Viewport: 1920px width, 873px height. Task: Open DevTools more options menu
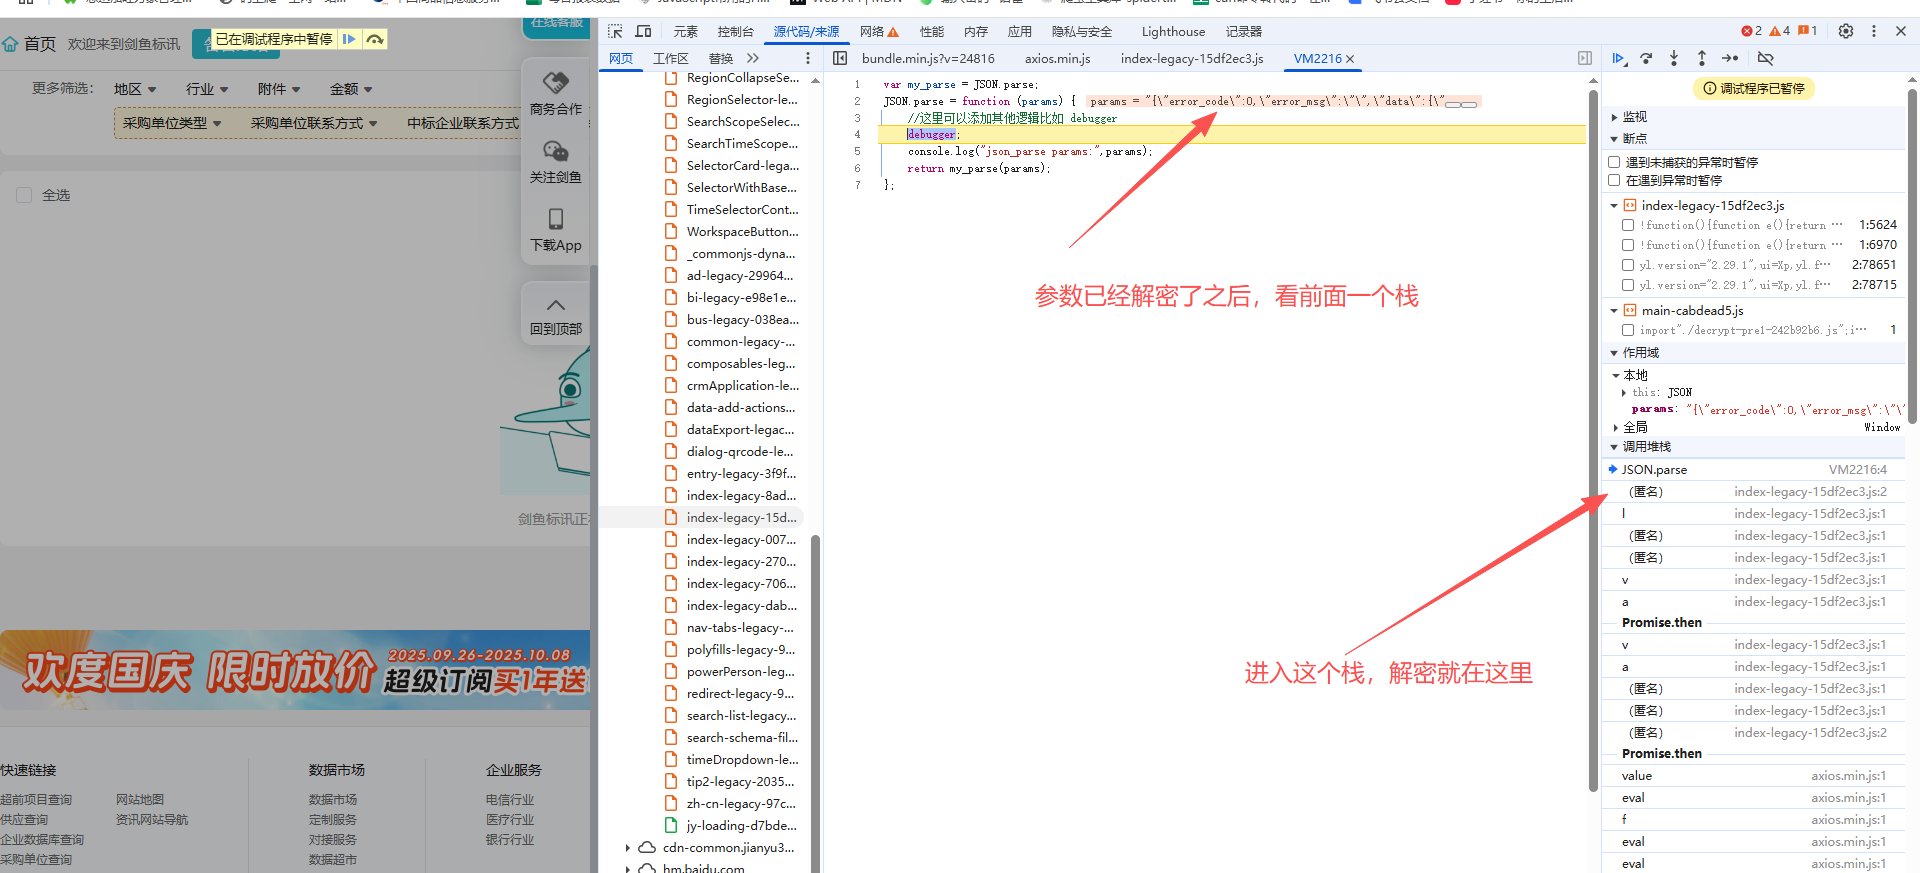click(x=1874, y=31)
